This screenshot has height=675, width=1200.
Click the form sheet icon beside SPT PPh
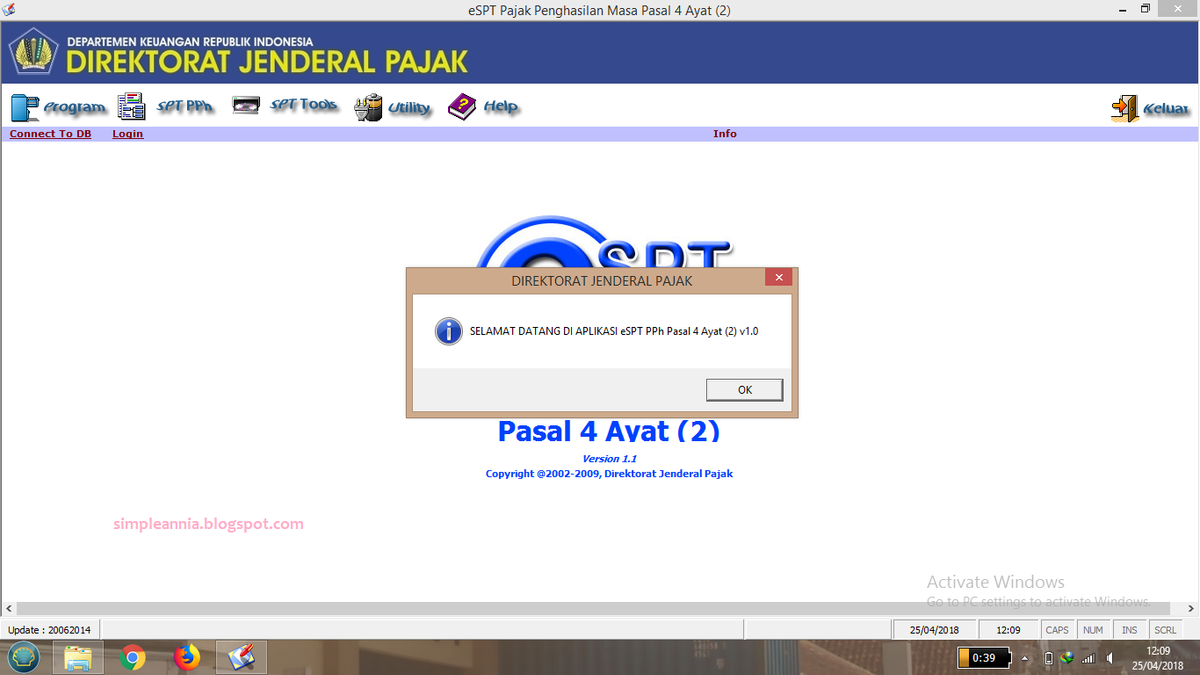point(131,107)
